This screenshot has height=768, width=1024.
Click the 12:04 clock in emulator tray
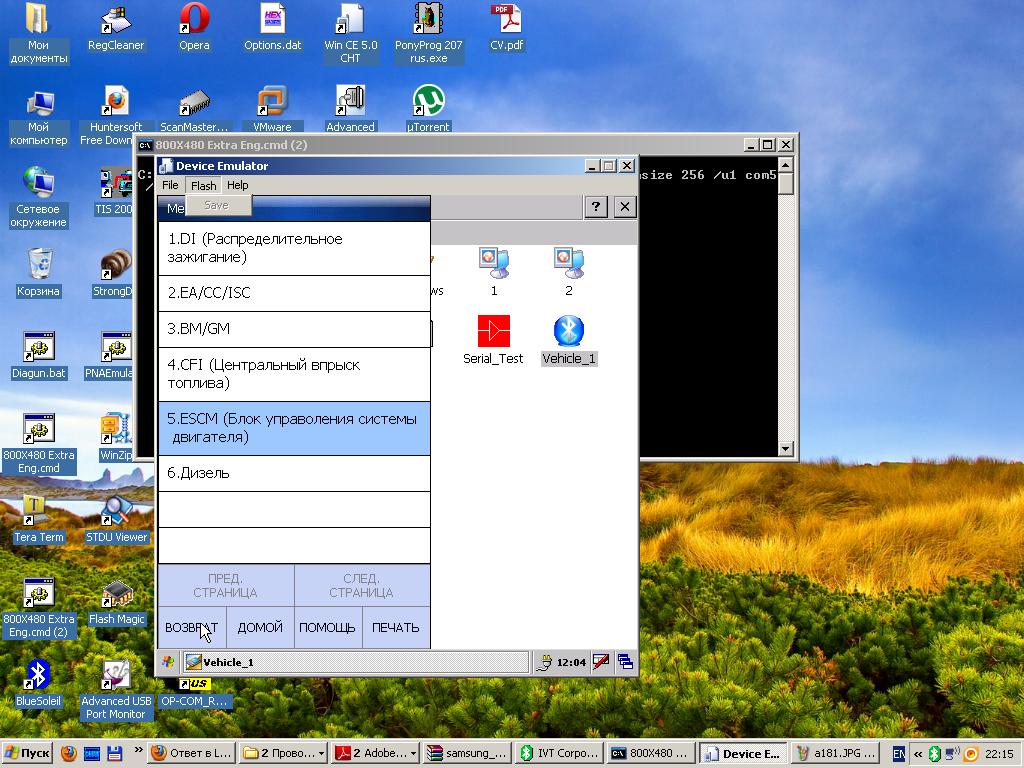pyautogui.click(x=571, y=663)
